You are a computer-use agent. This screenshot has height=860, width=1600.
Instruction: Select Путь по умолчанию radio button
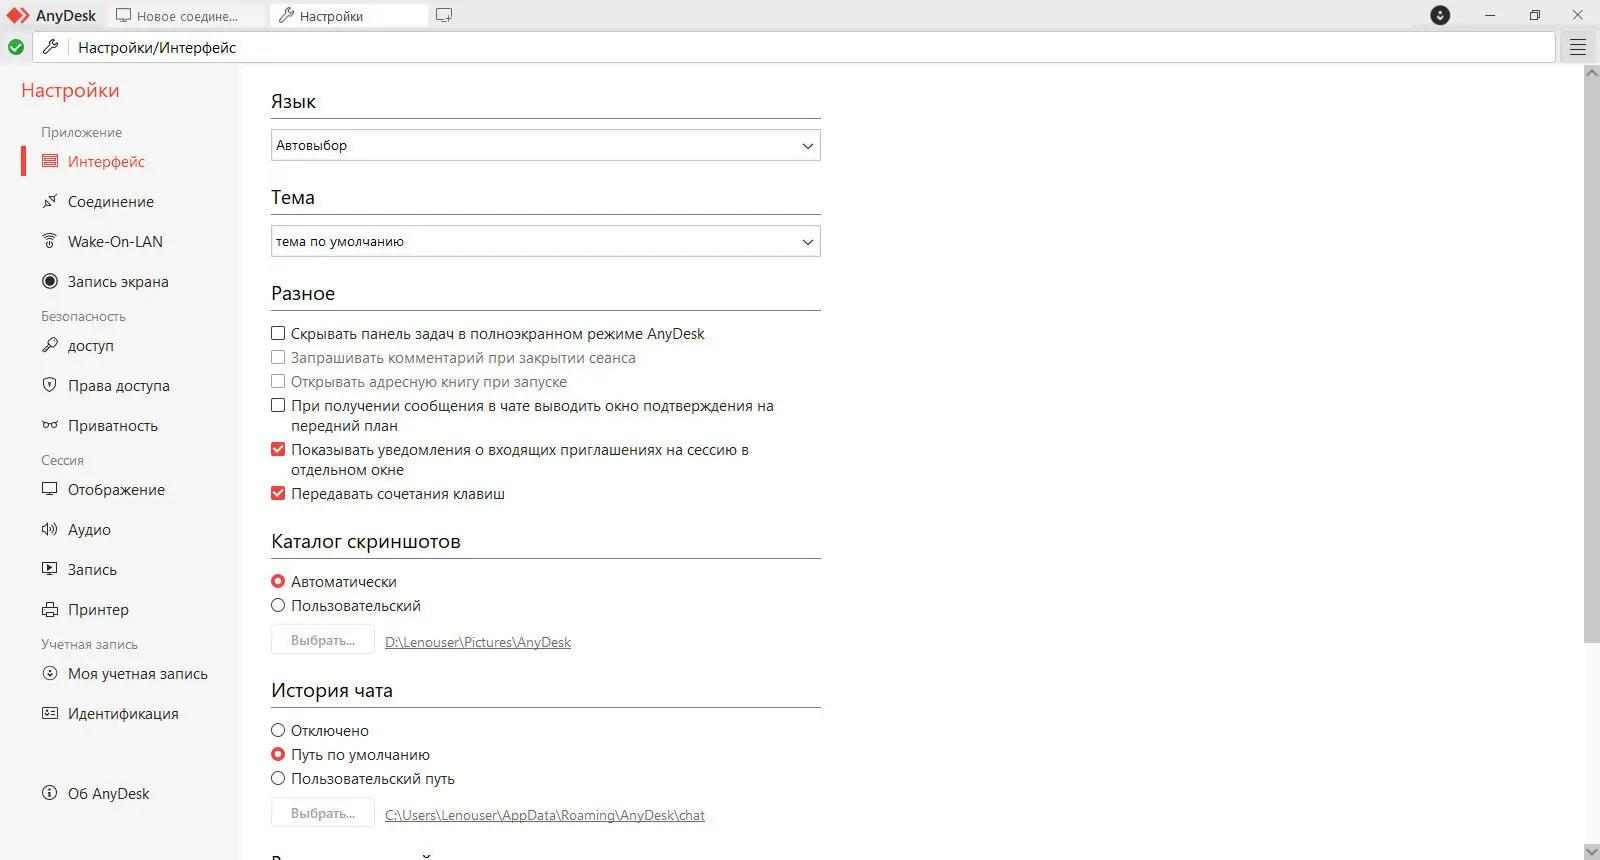pyautogui.click(x=278, y=754)
